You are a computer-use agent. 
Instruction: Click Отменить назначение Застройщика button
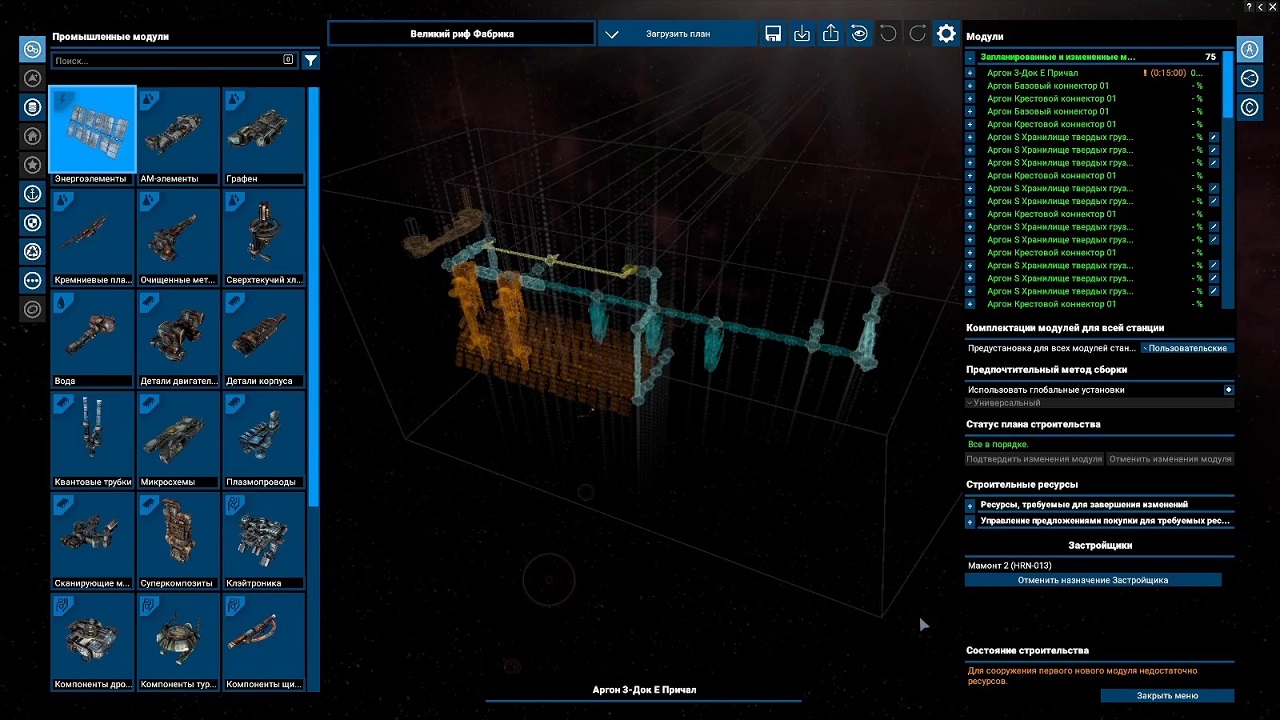[x=1093, y=580]
